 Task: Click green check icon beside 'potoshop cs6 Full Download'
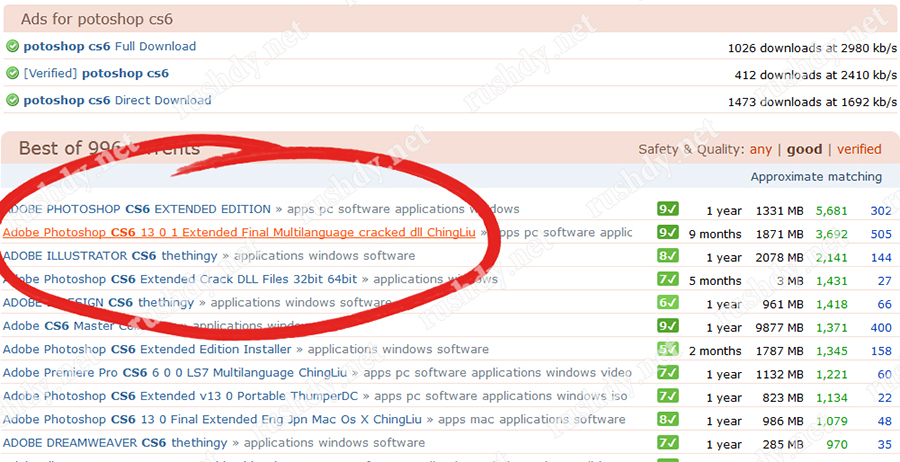point(12,46)
